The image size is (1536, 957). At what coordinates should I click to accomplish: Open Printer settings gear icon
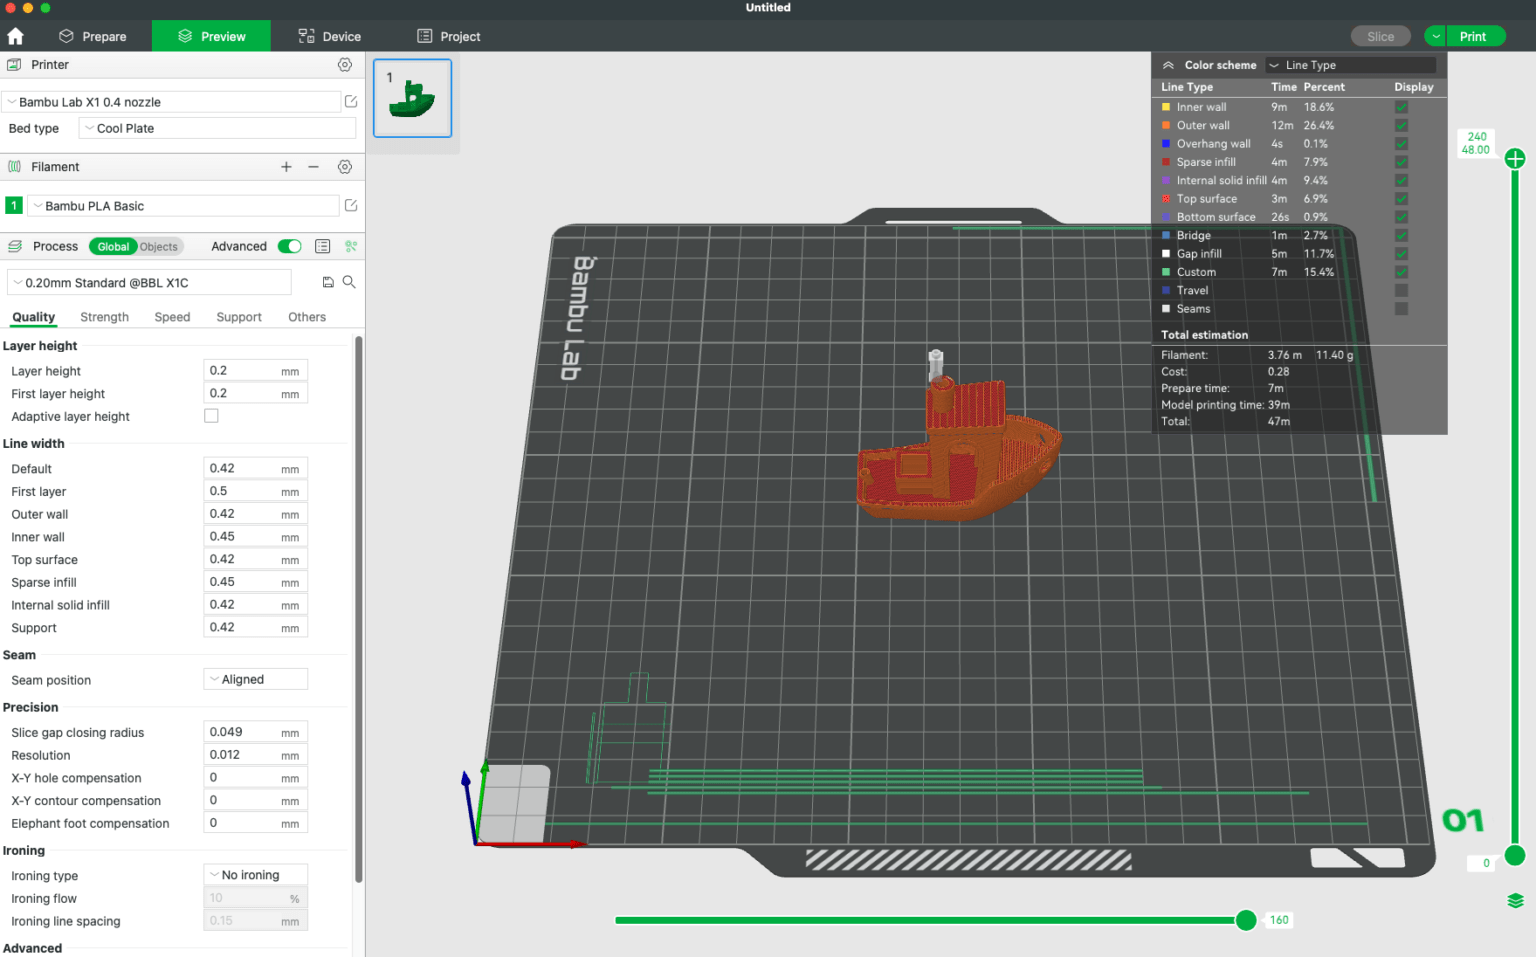pos(345,64)
